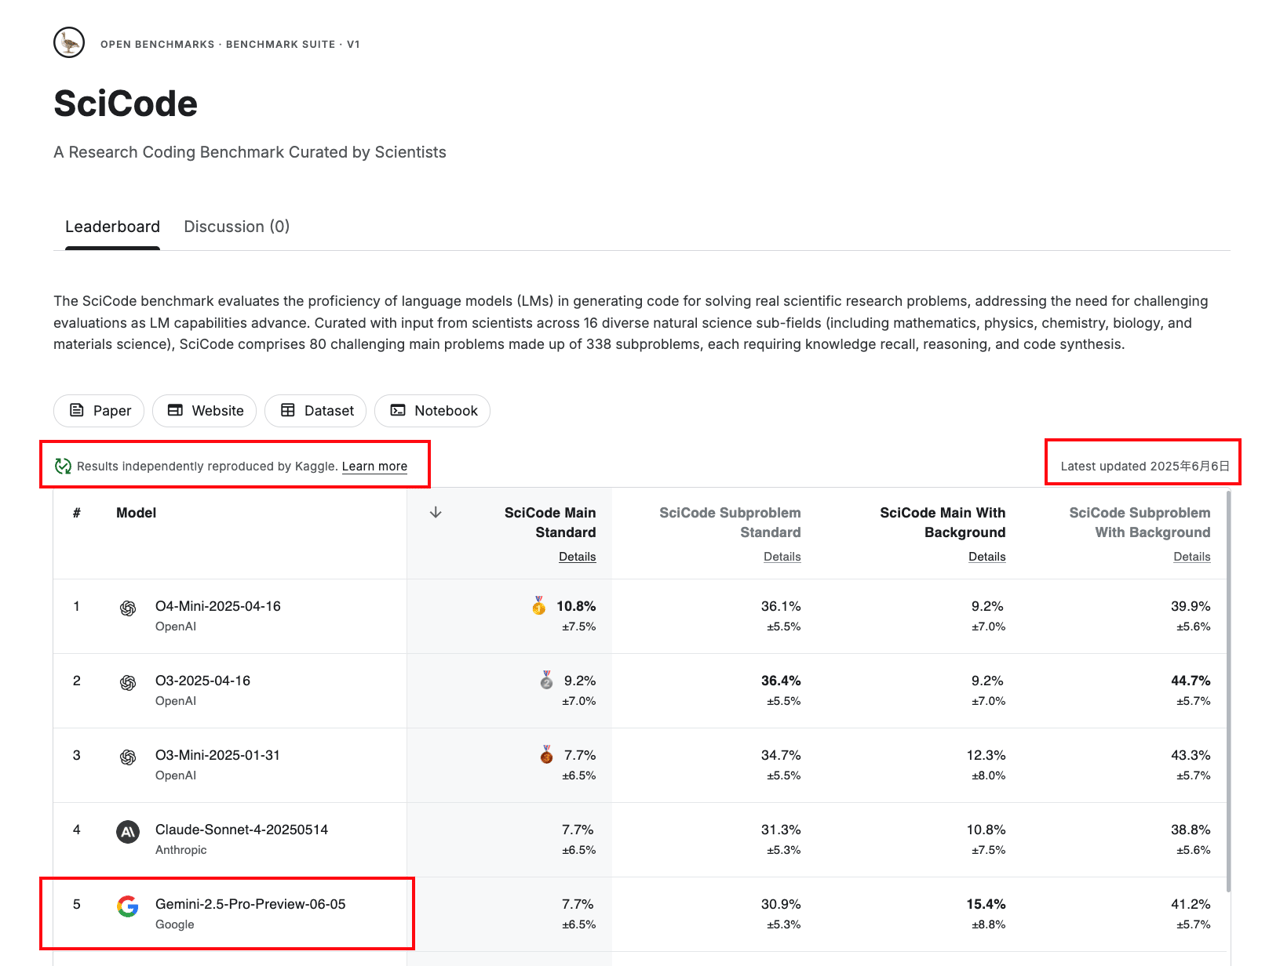The height and width of the screenshot is (966, 1280).
Task: Click the green reproduced-results verification icon
Action: tap(63, 466)
